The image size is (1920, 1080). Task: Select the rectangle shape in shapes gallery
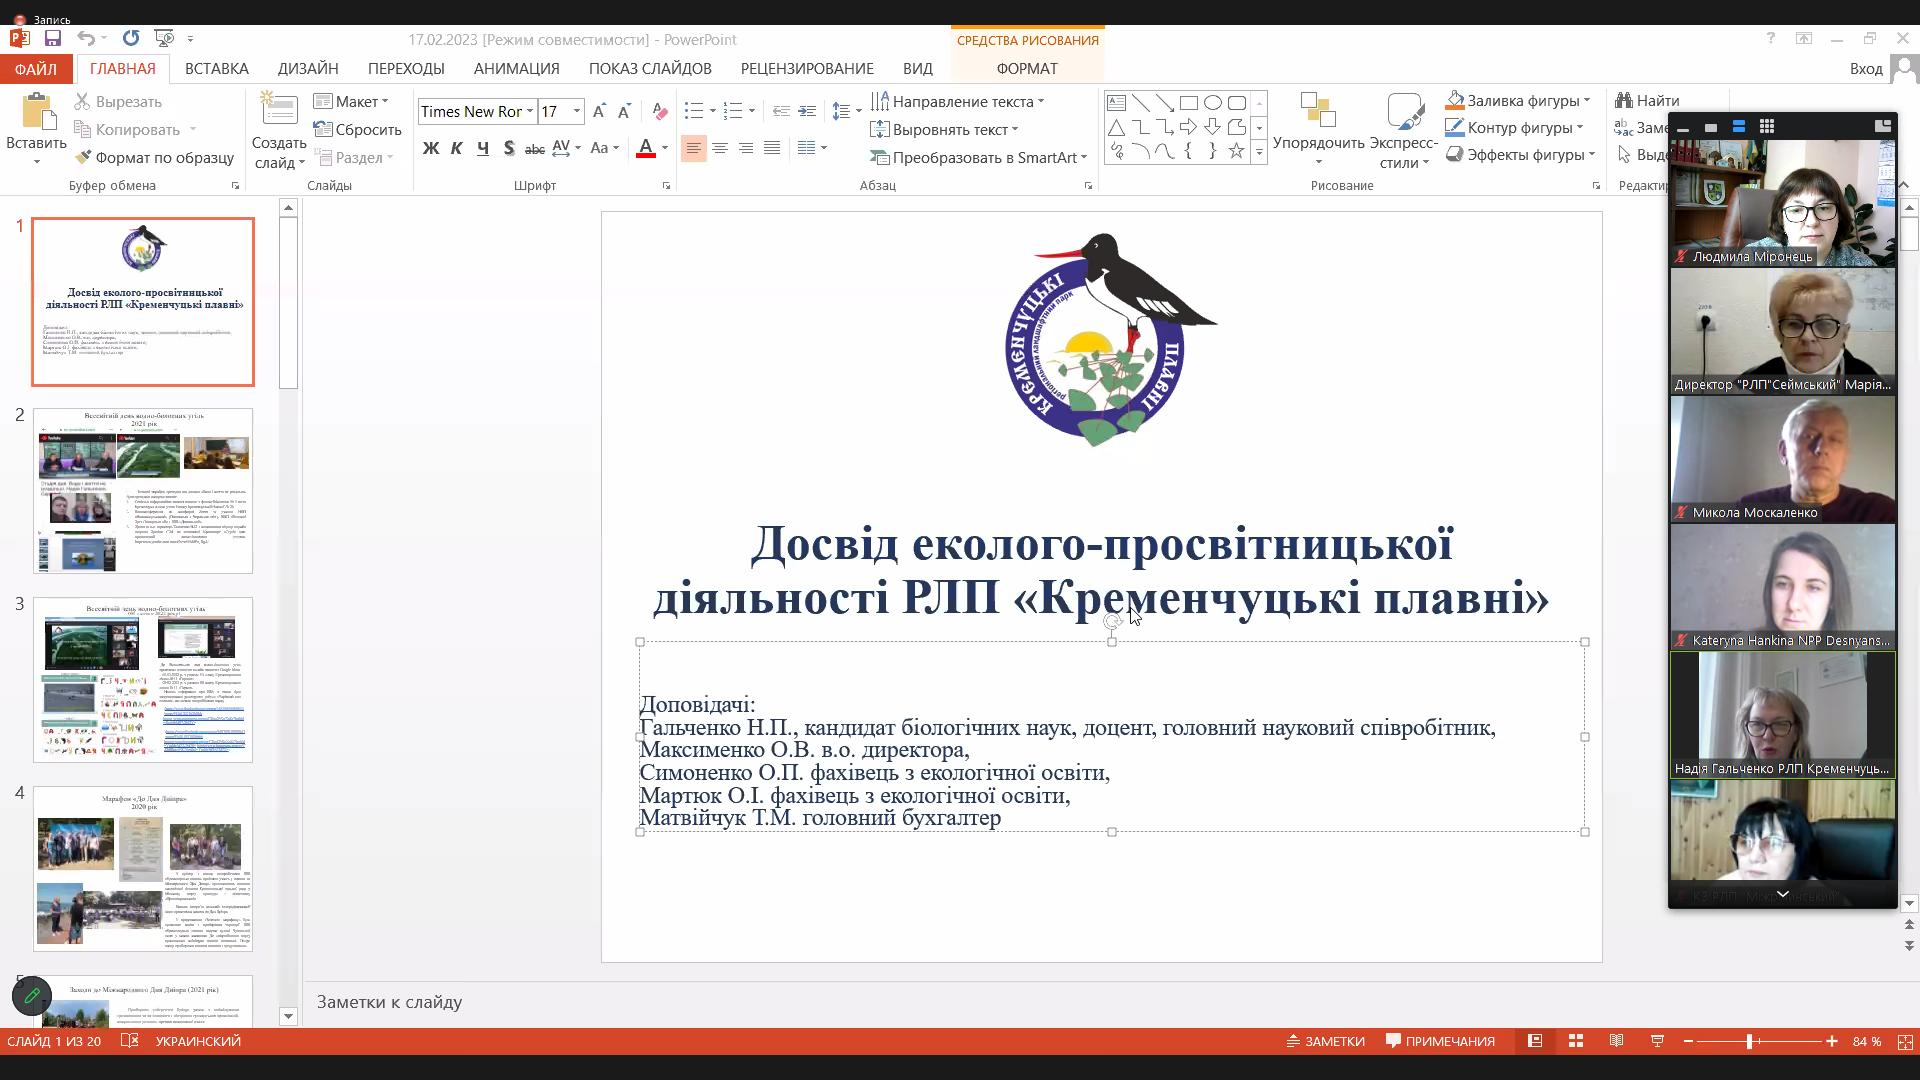click(x=1188, y=103)
